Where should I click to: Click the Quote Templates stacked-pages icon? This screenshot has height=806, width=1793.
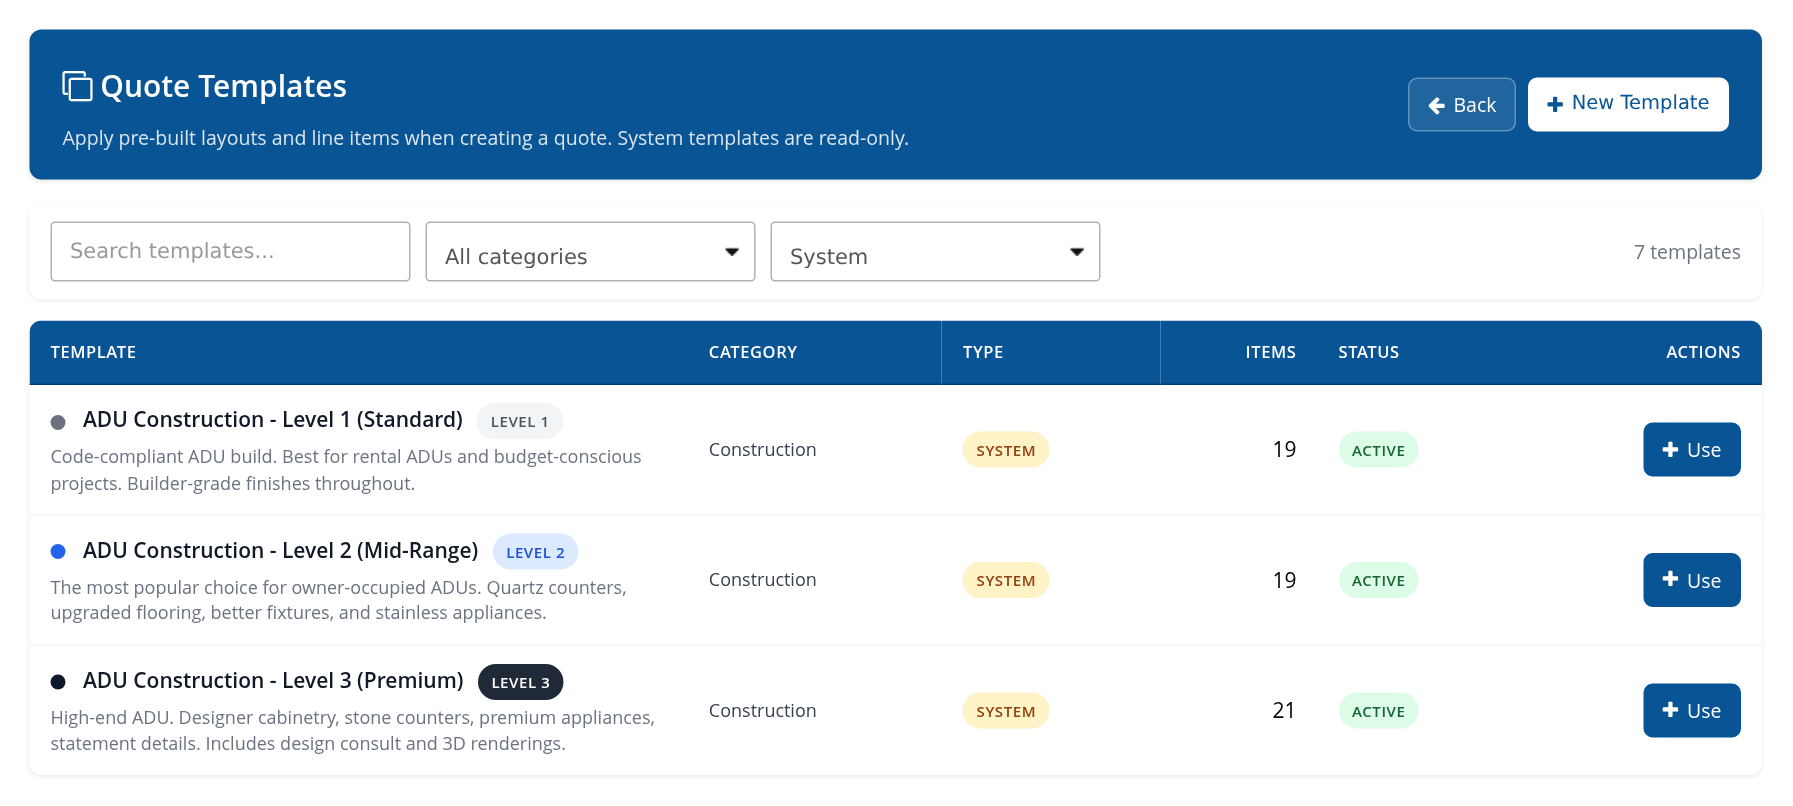77,86
